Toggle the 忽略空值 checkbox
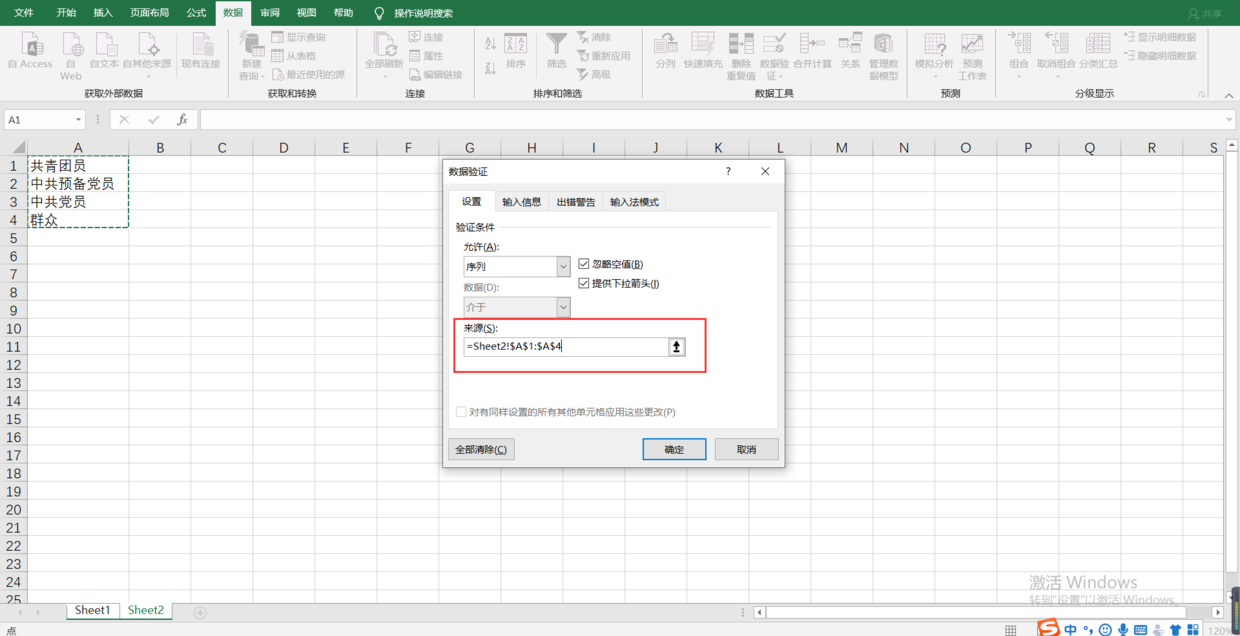This screenshot has height=636, width=1240. [x=584, y=265]
